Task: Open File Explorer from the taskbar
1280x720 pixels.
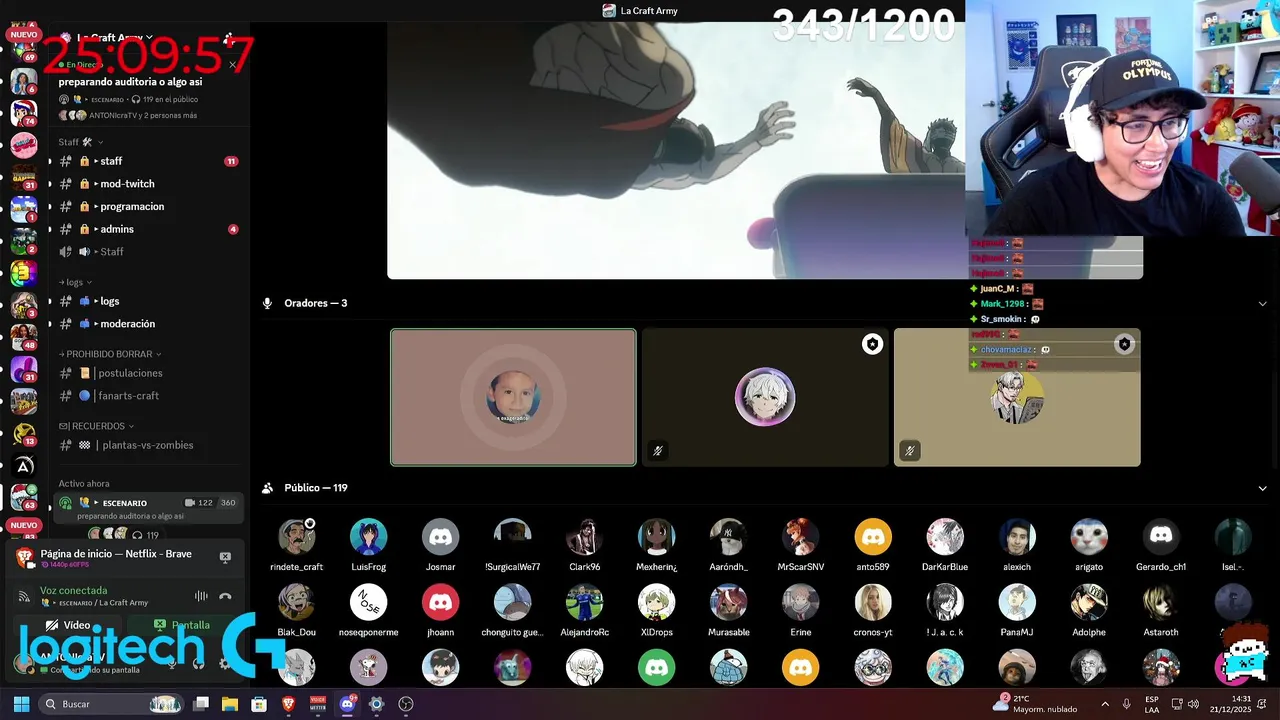Action: 230,704
